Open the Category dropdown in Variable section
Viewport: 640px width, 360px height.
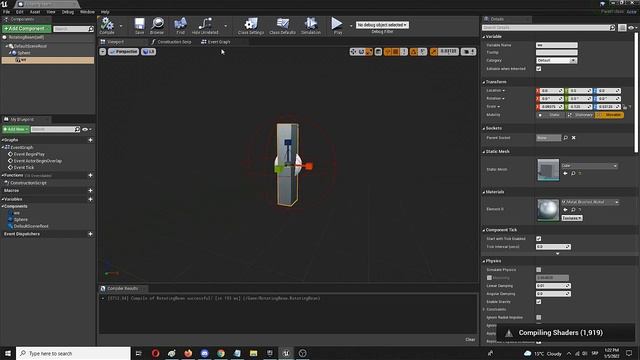[x=556, y=60]
